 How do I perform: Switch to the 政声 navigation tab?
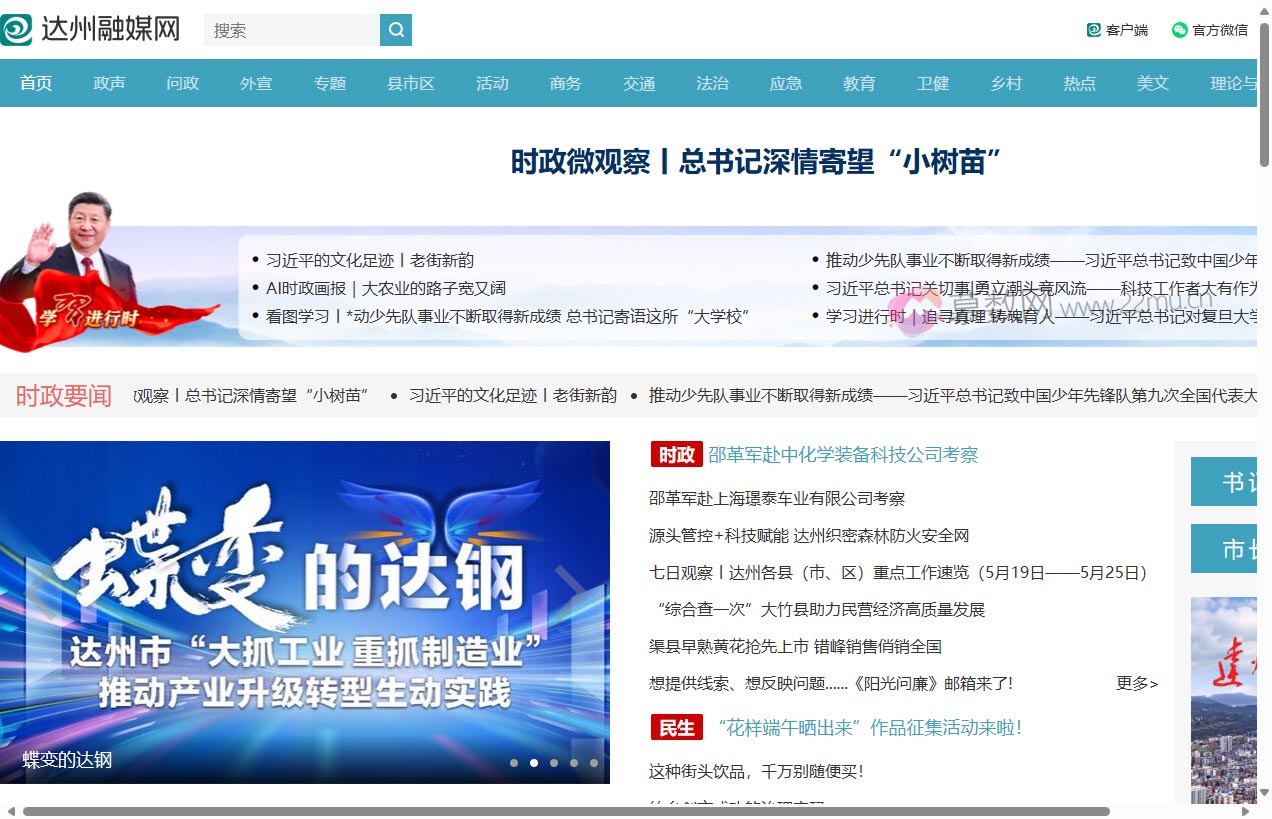(x=109, y=83)
